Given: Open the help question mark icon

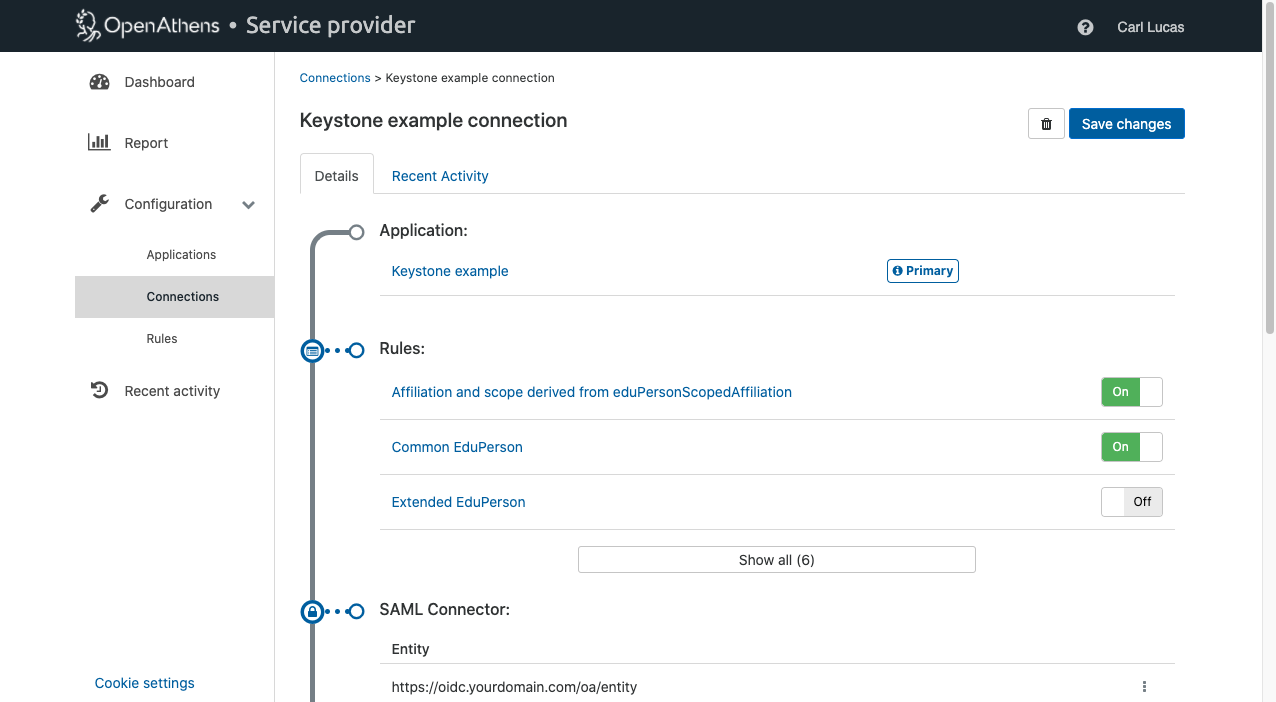Looking at the screenshot, I should pos(1085,27).
